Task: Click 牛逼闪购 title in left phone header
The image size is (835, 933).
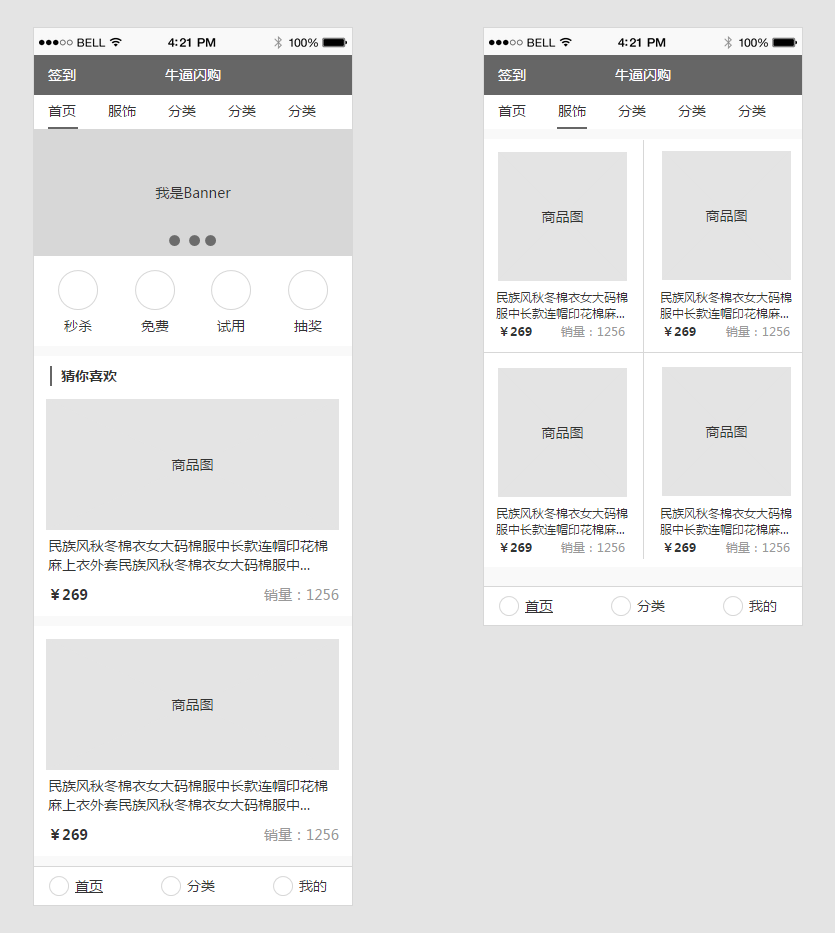Action: click(x=193, y=75)
